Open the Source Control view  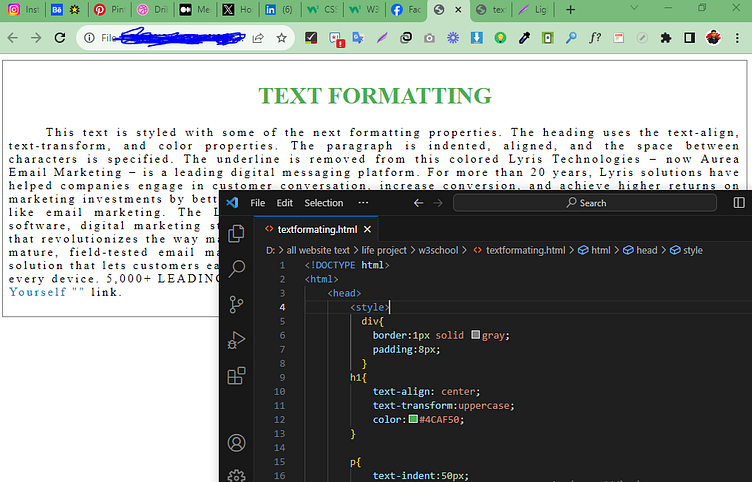coord(237,305)
